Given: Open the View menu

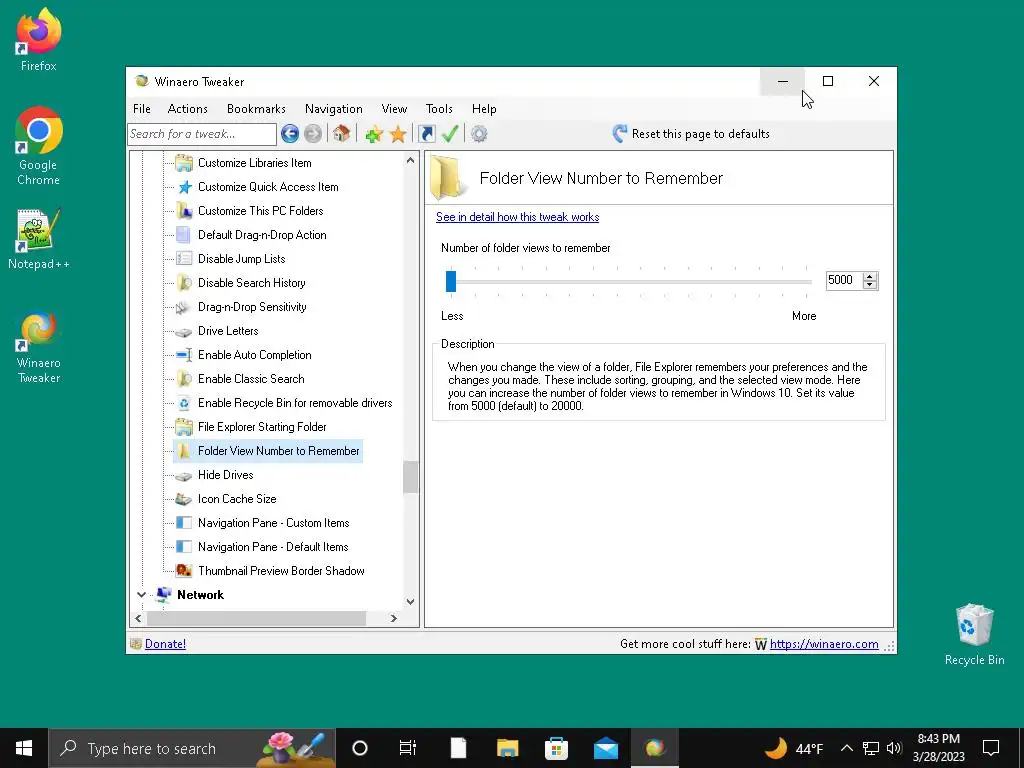Looking at the screenshot, I should [394, 109].
